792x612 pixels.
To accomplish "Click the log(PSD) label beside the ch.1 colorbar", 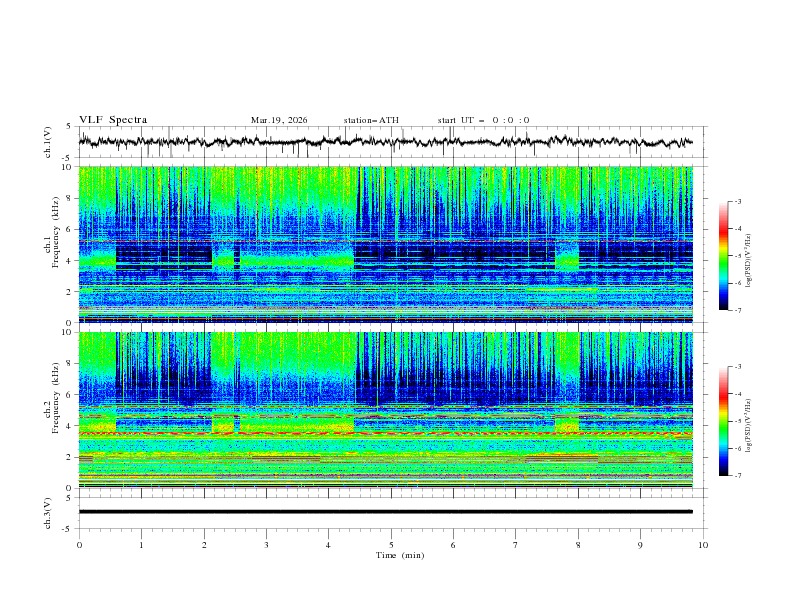I will coord(749,261).
